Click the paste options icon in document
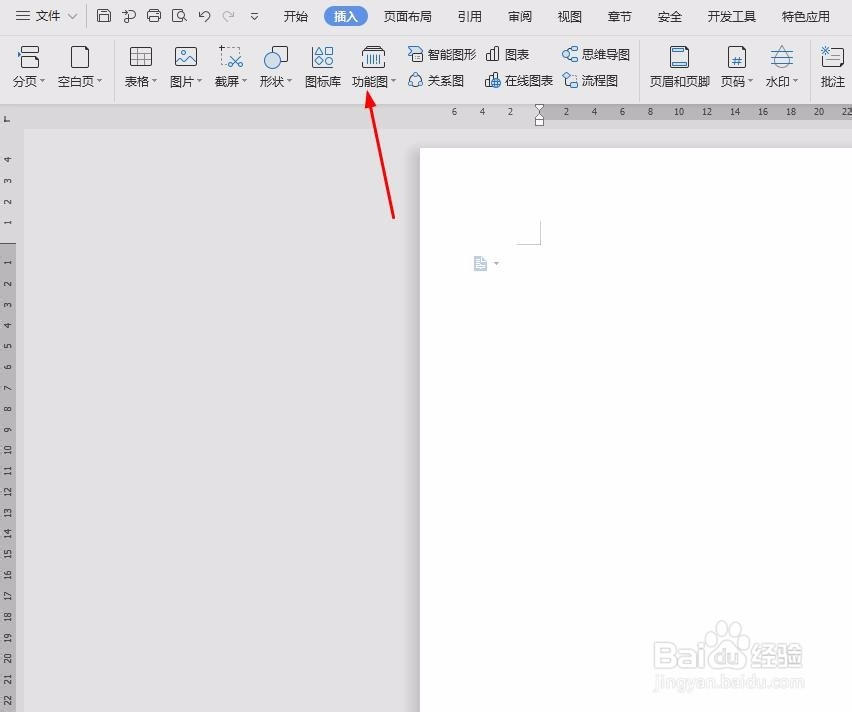 (x=480, y=264)
